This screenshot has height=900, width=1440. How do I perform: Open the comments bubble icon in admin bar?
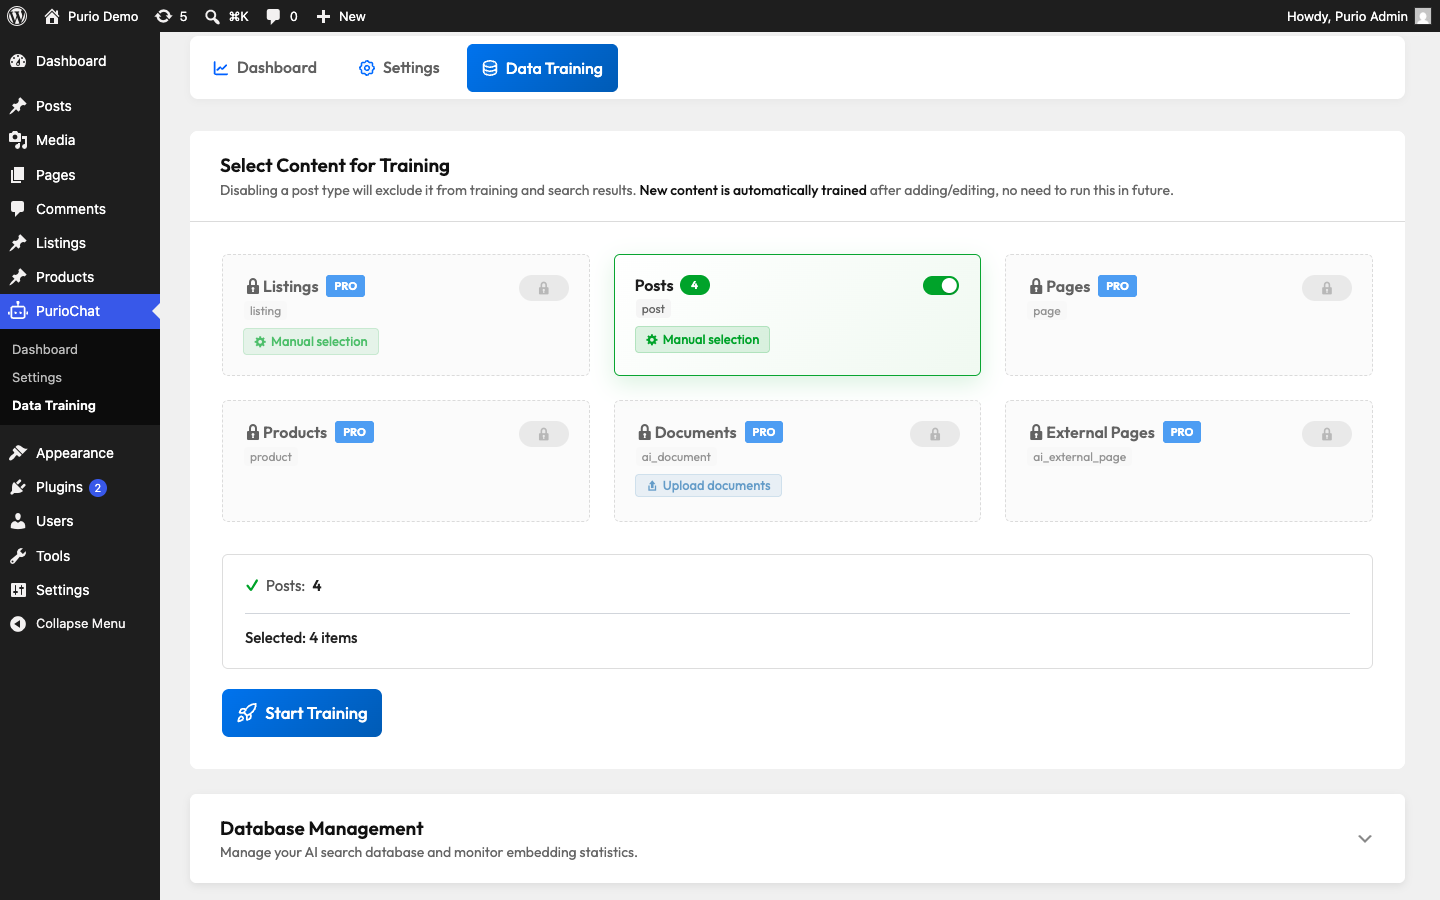[273, 16]
